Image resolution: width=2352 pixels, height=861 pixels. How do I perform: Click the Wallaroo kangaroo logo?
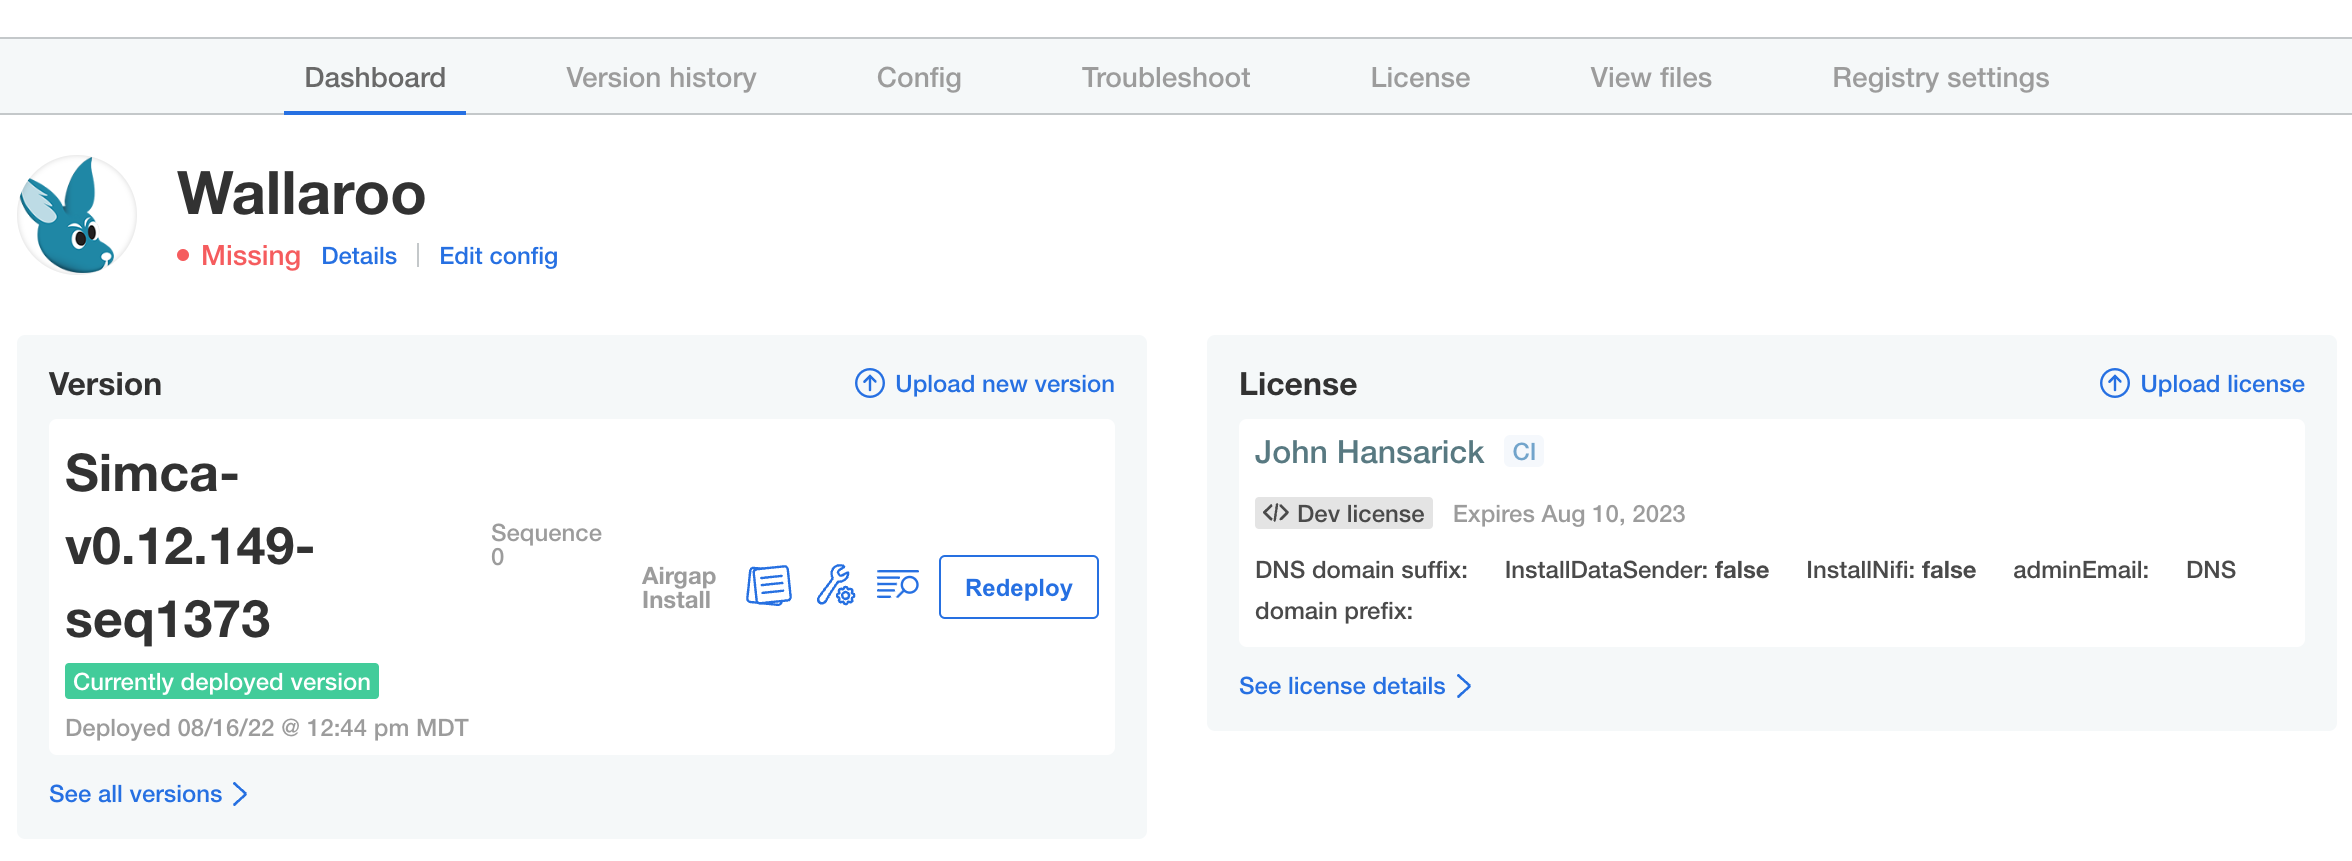[77, 215]
